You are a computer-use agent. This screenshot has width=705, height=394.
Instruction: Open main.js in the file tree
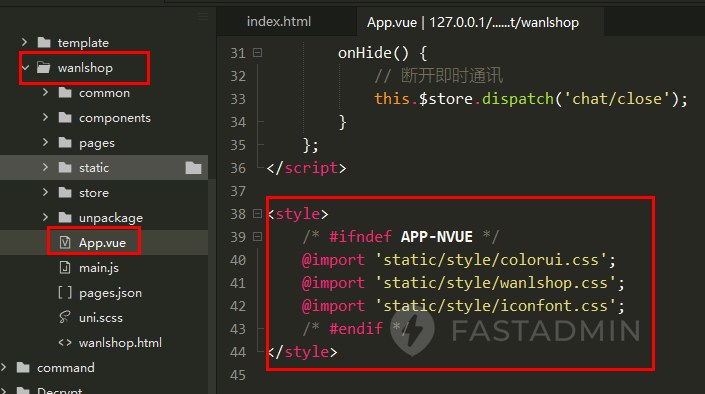(99, 268)
